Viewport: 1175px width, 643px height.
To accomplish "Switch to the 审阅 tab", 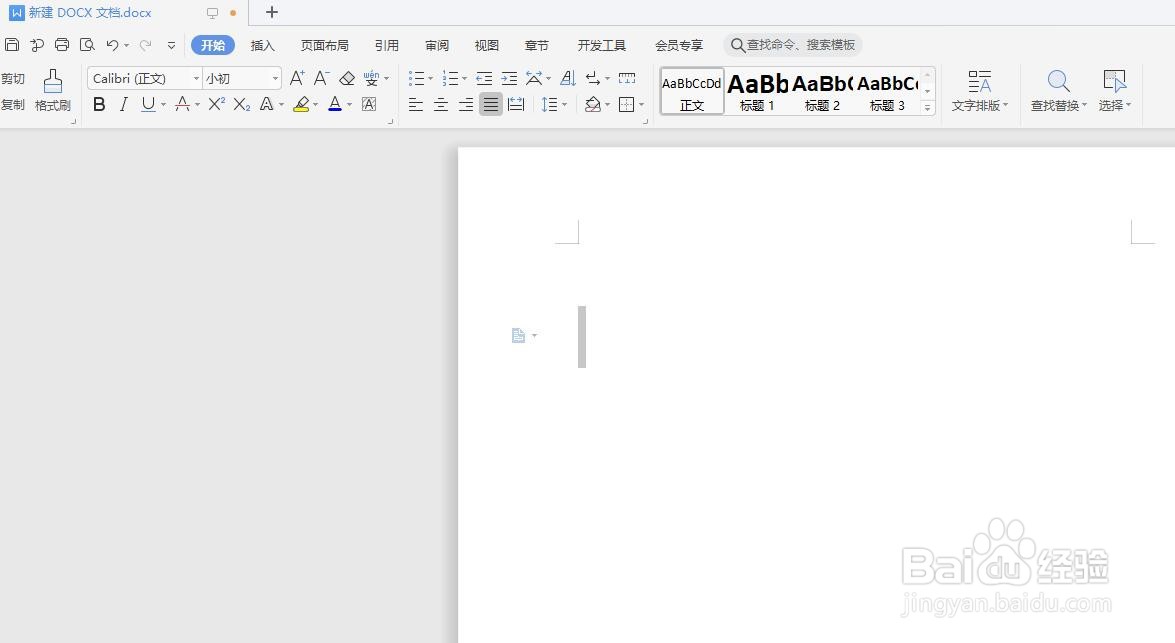I will click(437, 45).
